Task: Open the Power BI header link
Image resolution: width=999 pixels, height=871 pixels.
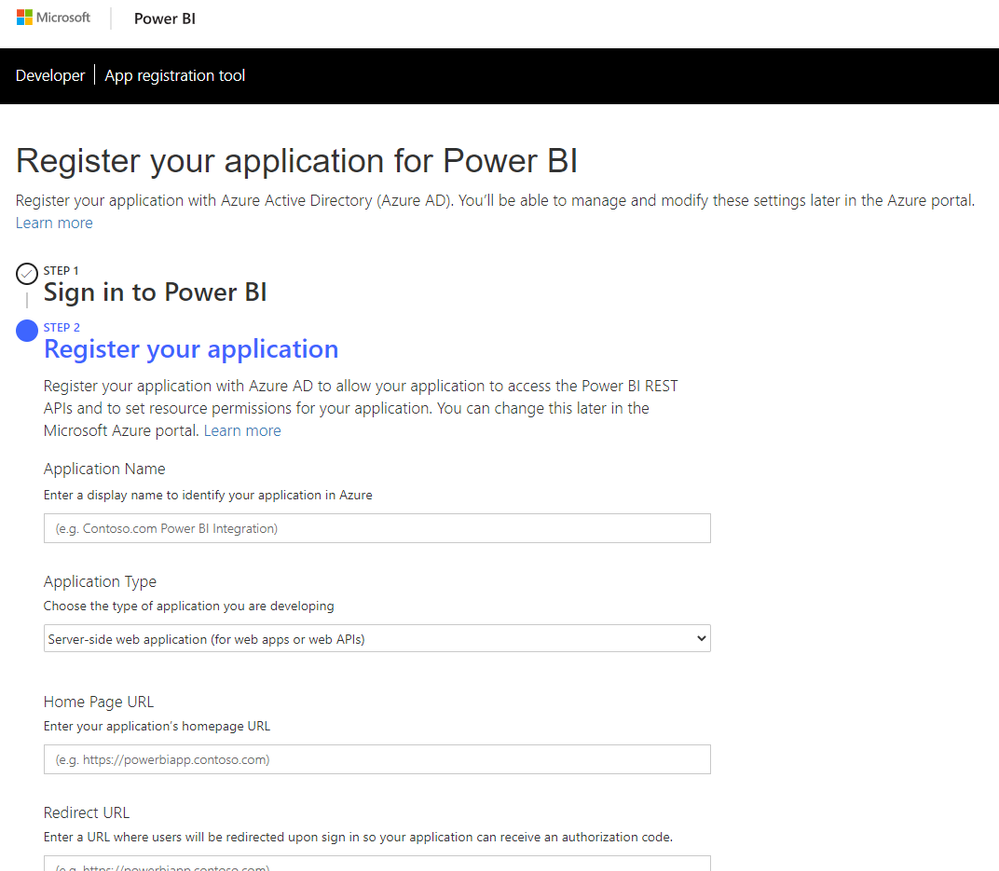Action: [x=164, y=18]
